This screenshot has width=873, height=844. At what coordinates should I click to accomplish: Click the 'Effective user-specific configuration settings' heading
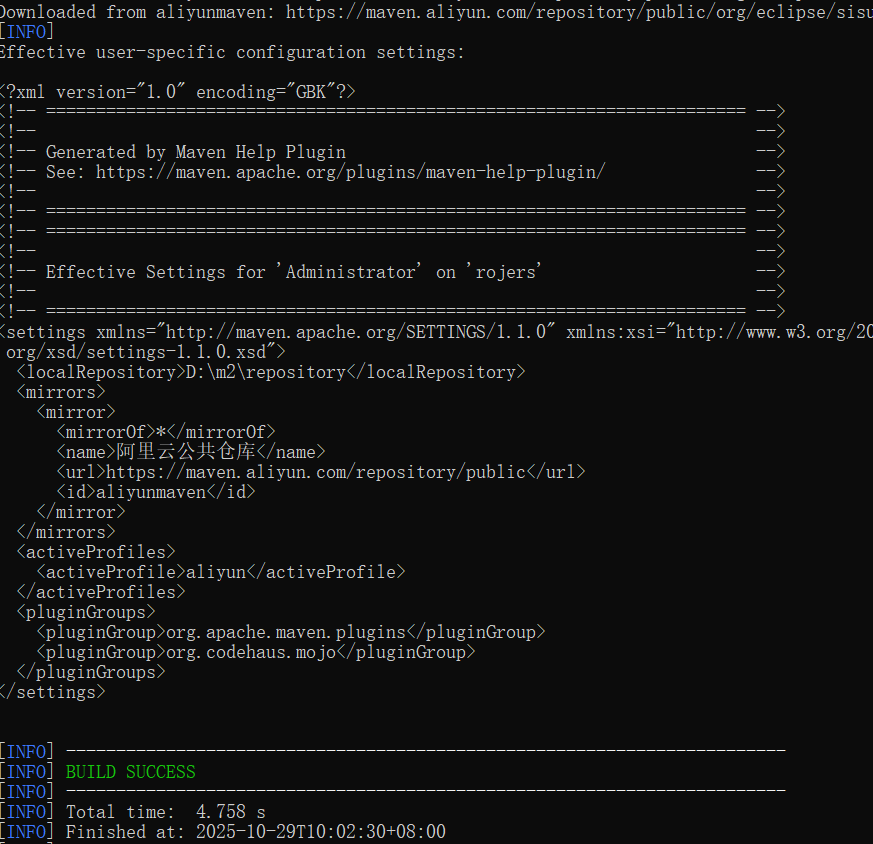[232, 52]
